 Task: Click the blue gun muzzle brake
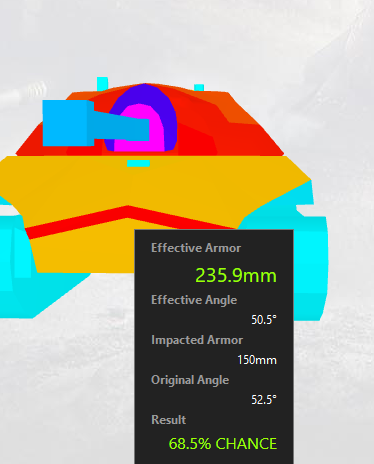click(x=68, y=123)
